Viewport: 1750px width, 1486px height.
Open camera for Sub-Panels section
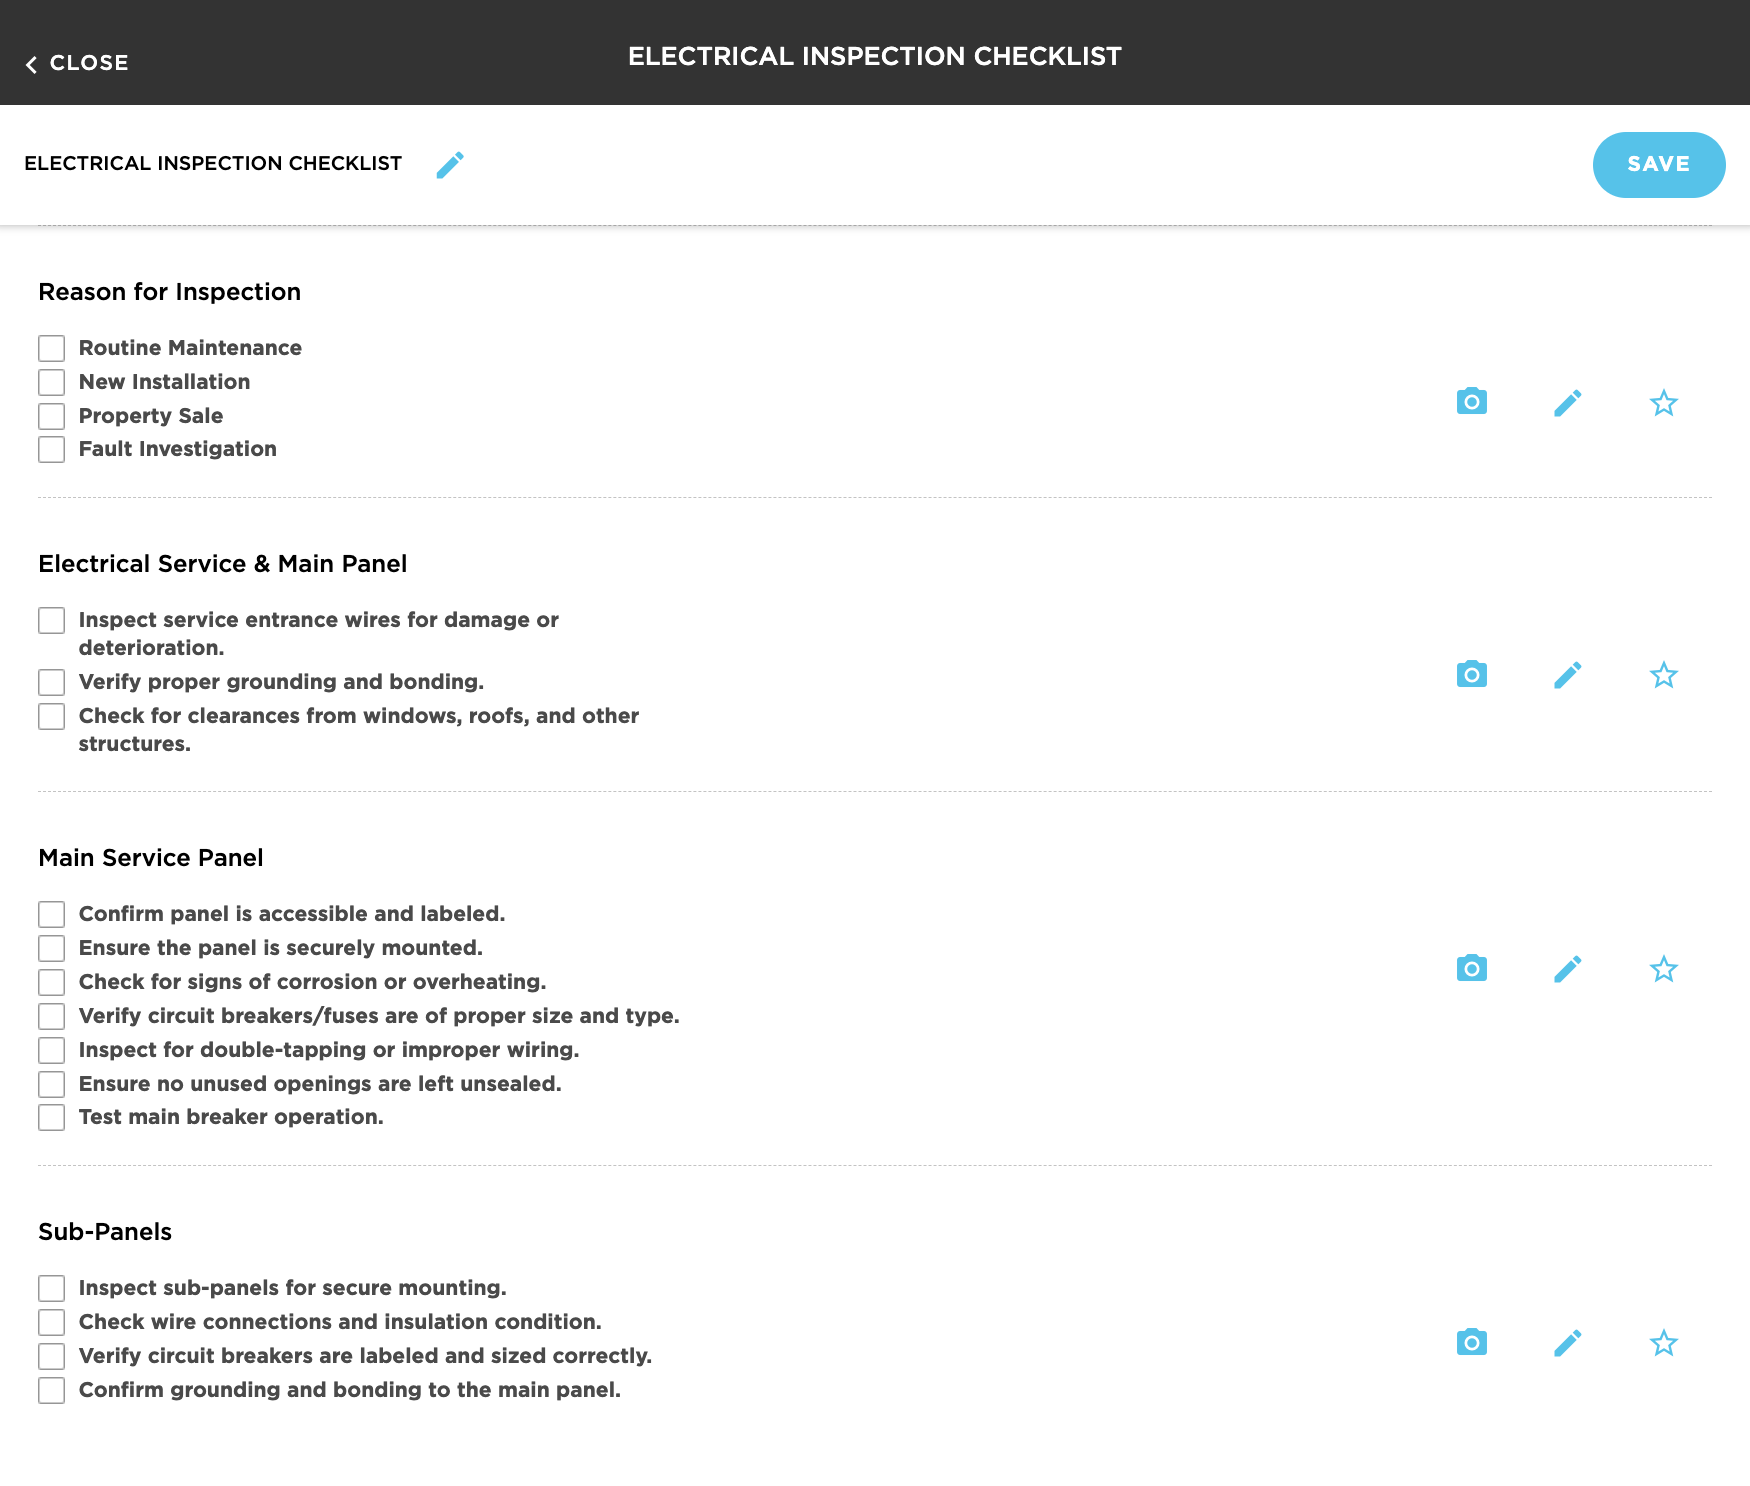pyautogui.click(x=1471, y=1343)
